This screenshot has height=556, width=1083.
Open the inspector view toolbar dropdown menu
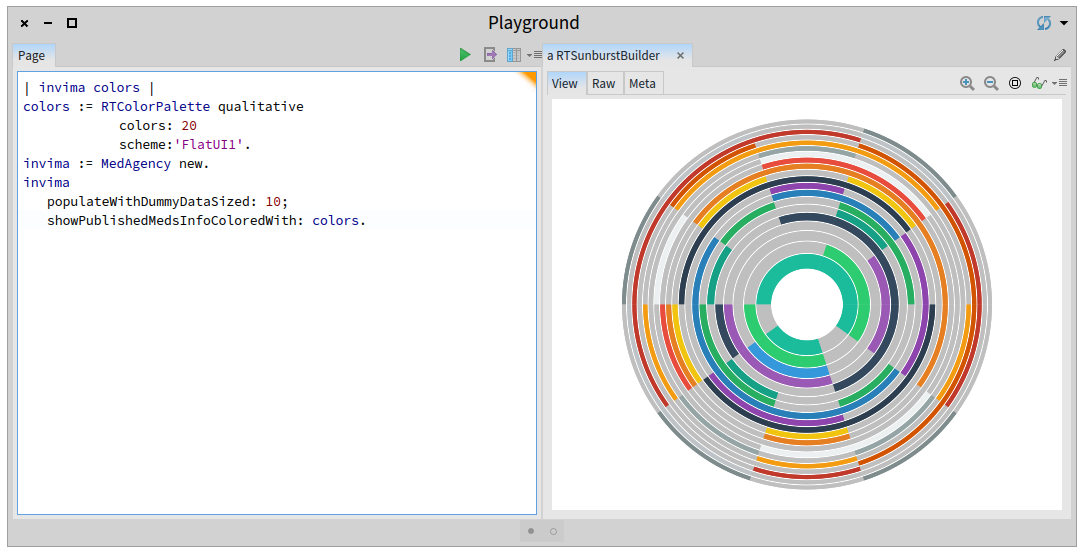click(x=1059, y=83)
